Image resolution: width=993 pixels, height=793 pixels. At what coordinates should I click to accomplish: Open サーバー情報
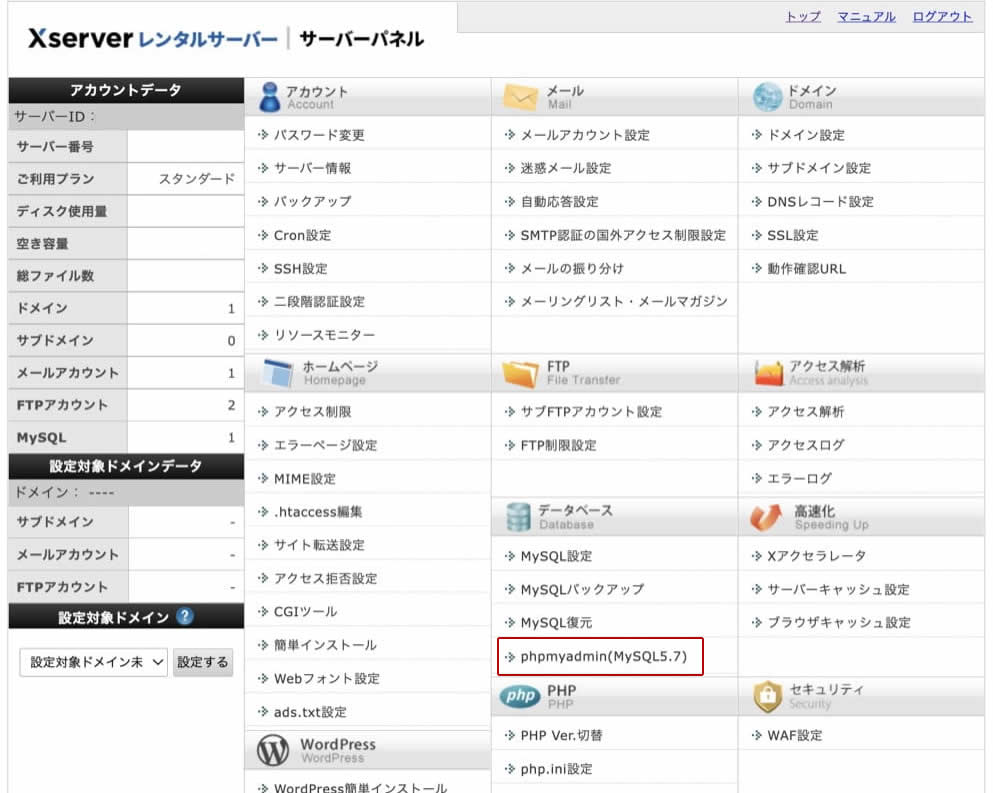[312, 168]
